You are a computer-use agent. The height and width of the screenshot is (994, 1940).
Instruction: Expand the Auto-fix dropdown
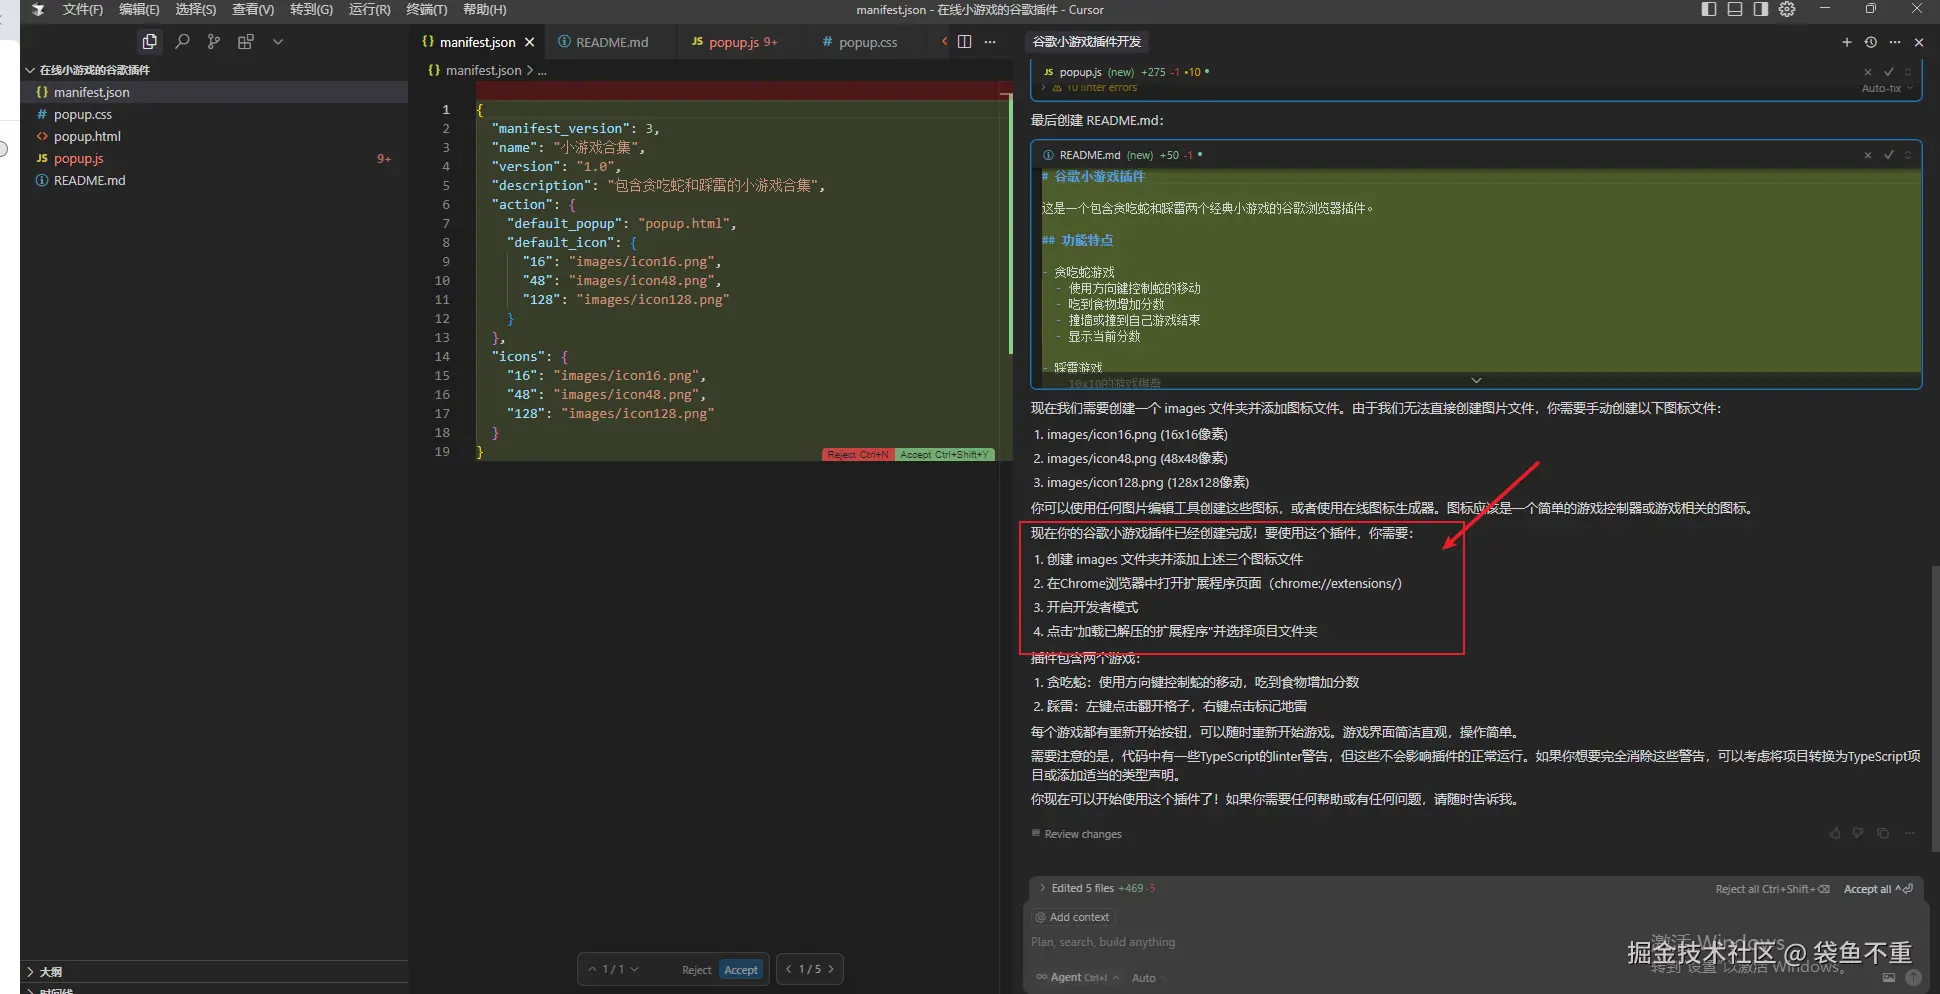point(1887,88)
